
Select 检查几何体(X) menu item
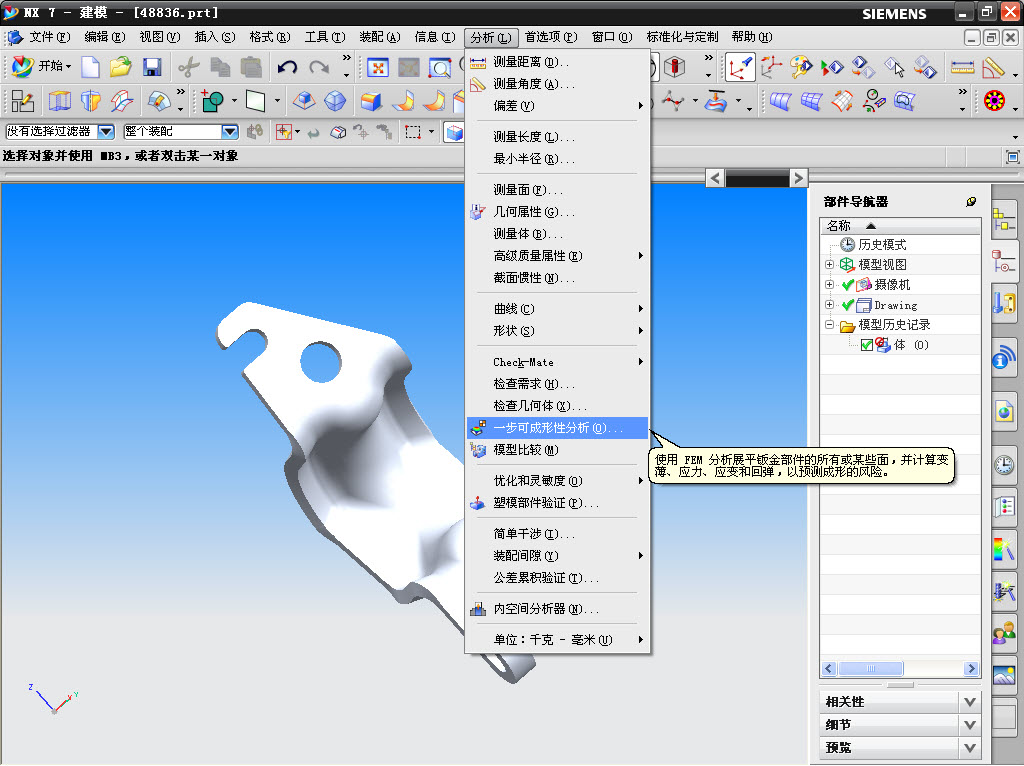[x=557, y=406]
